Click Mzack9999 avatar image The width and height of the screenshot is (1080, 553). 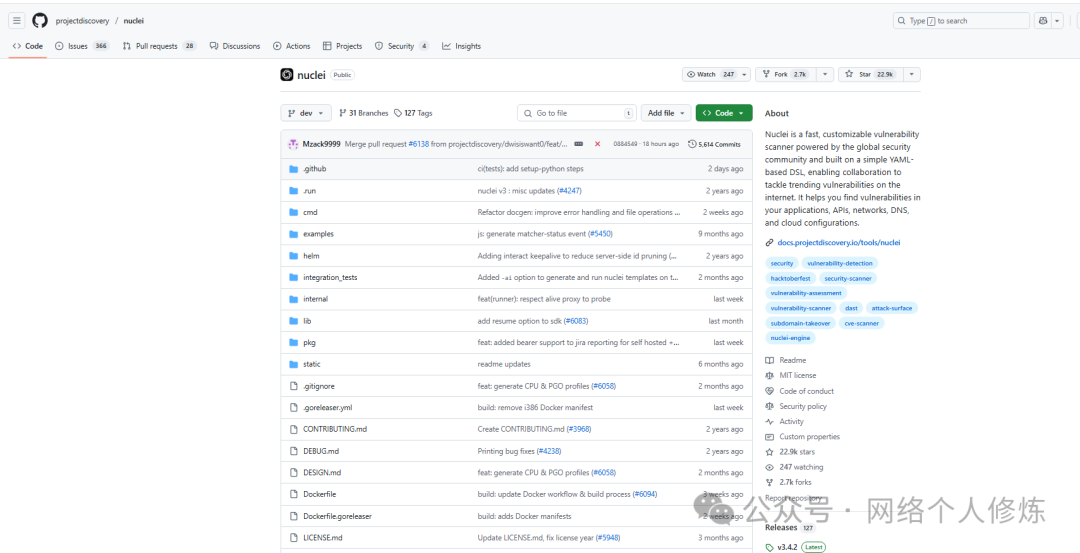point(293,144)
